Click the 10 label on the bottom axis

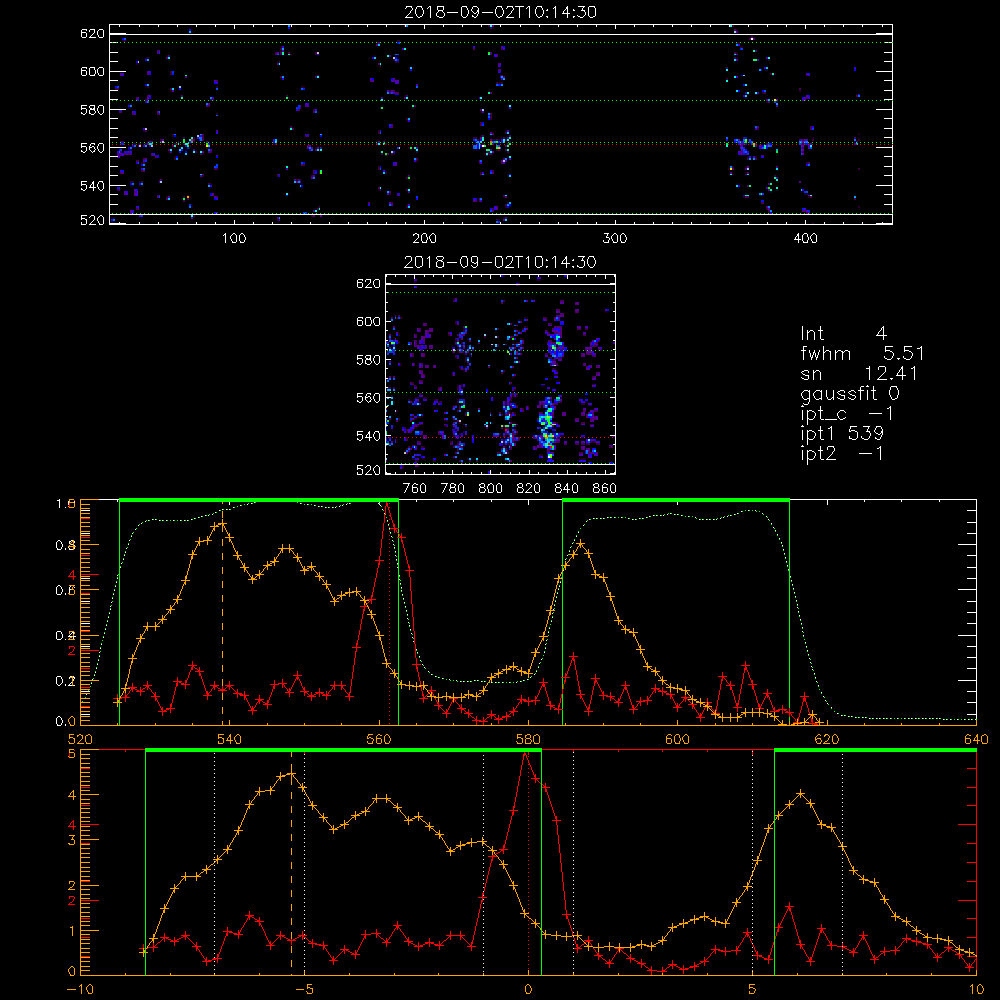click(x=976, y=989)
